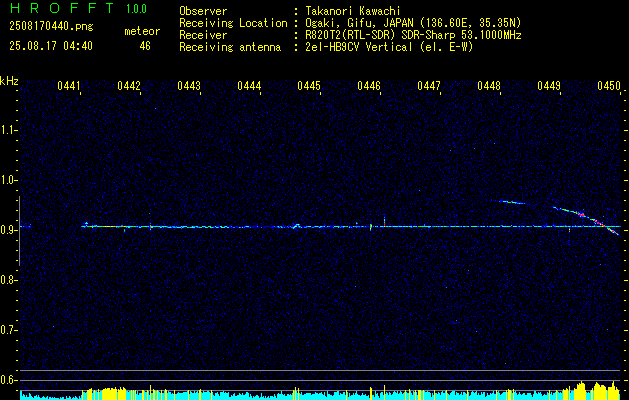Click the tall yellow signal-strength peak near 0449
This screenshot has height=400, width=629.
click(581, 388)
